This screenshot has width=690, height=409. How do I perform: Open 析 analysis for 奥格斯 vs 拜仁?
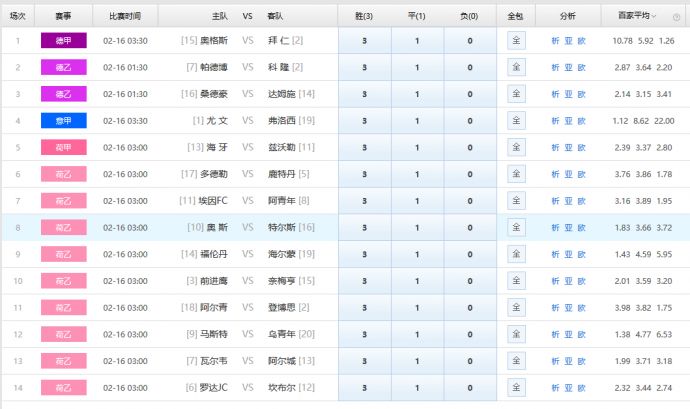pyautogui.click(x=555, y=41)
